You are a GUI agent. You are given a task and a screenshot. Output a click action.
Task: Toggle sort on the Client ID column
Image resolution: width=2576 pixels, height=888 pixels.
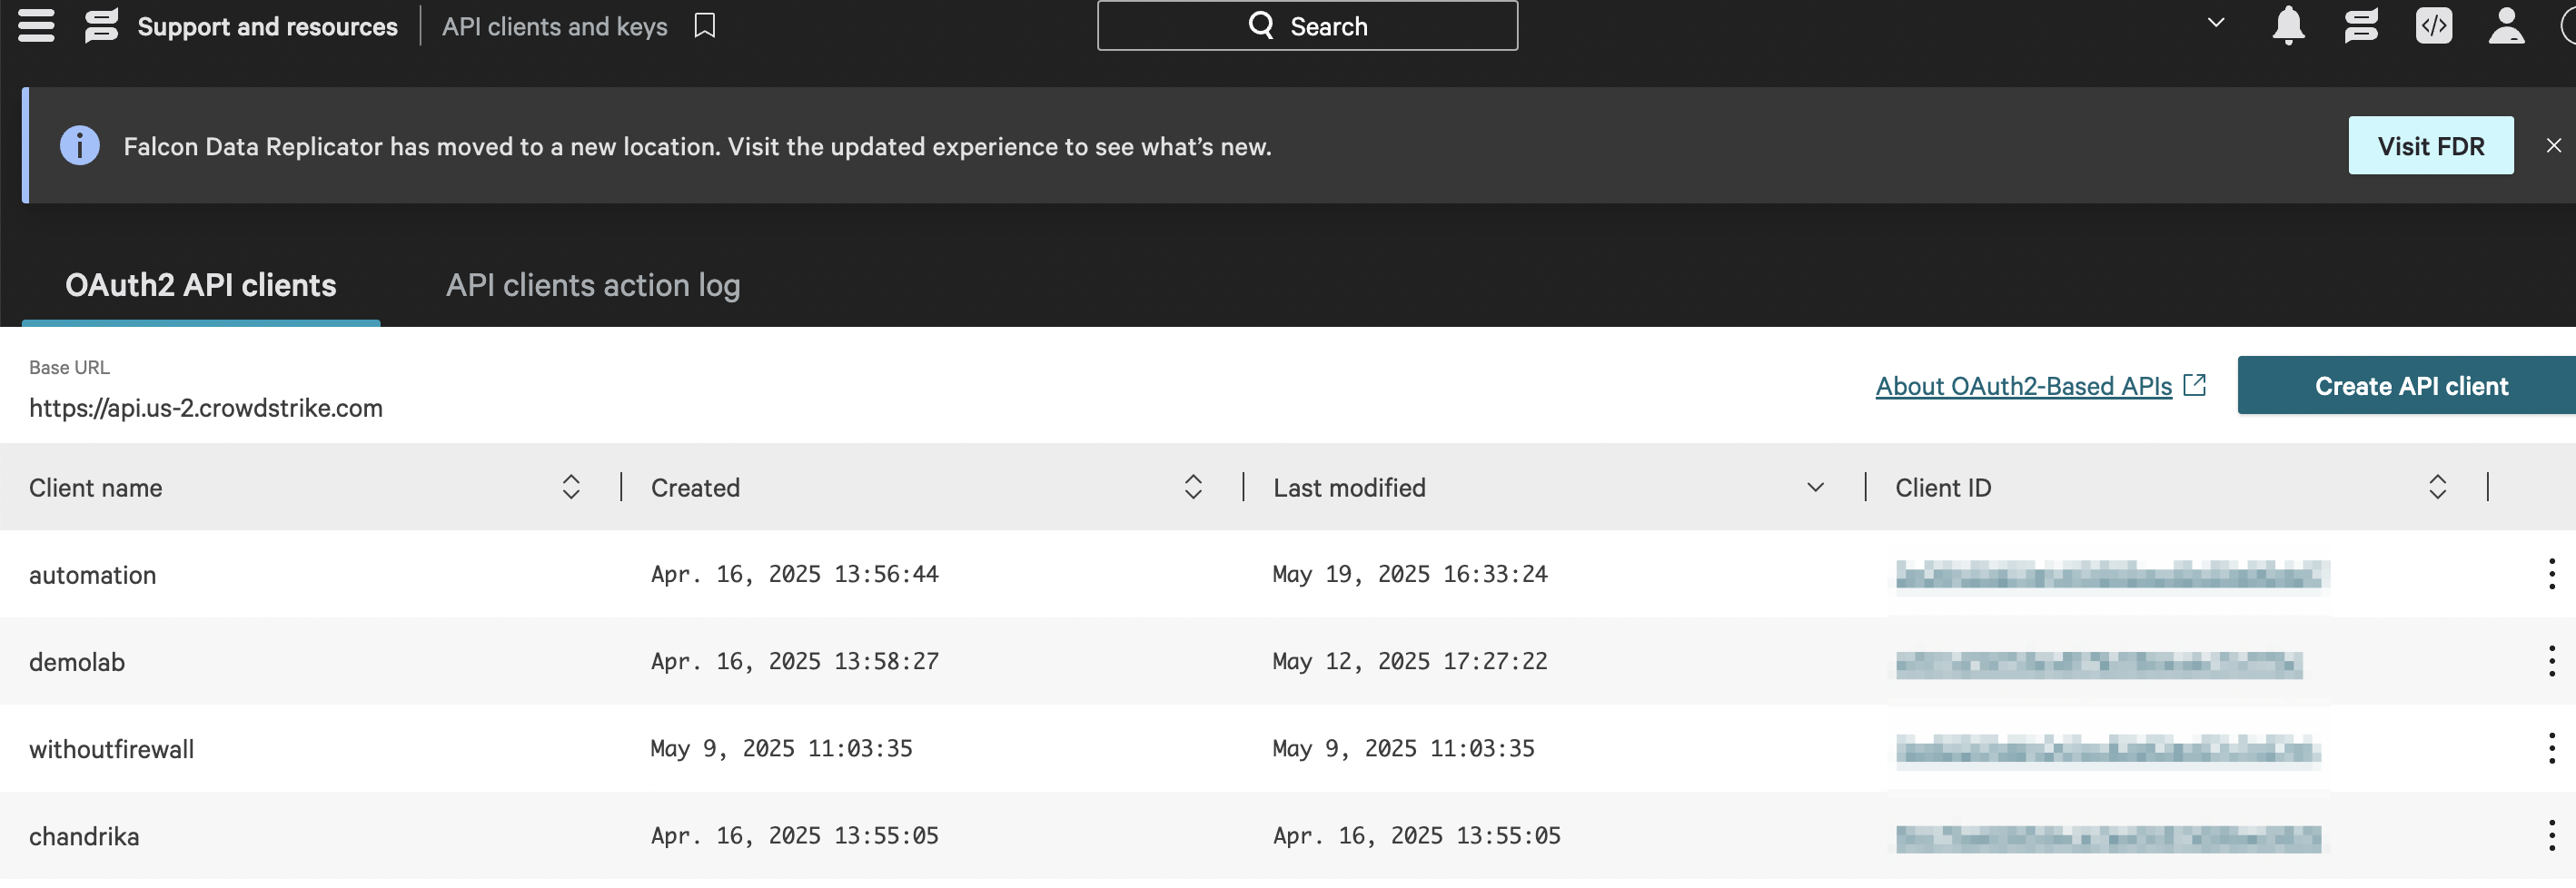click(2437, 487)
